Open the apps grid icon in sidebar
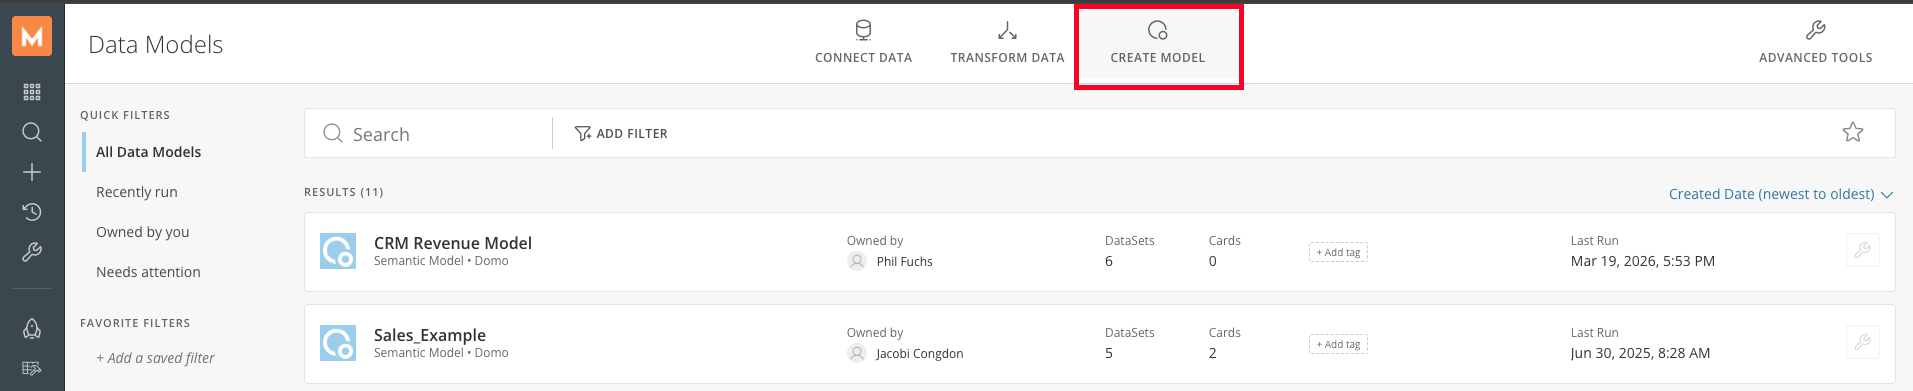1913x391 pixels. tap(32, 92)
